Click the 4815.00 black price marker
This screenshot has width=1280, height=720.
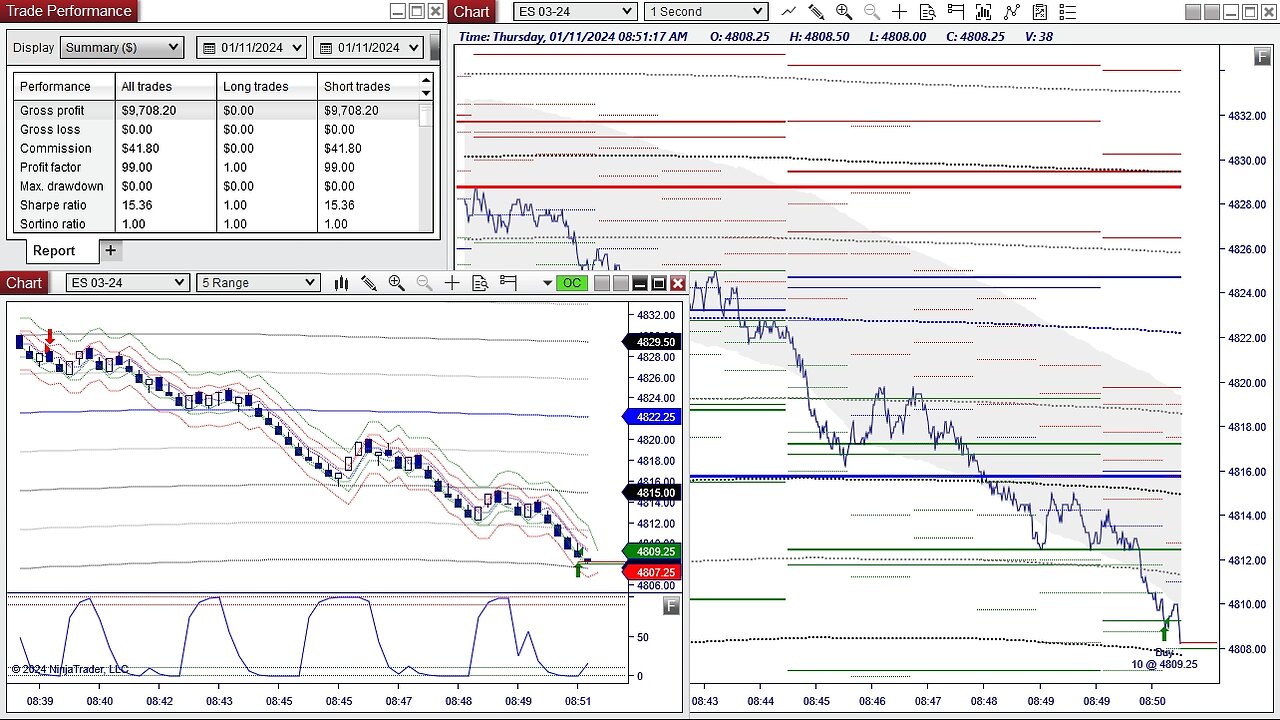[651, 492]
